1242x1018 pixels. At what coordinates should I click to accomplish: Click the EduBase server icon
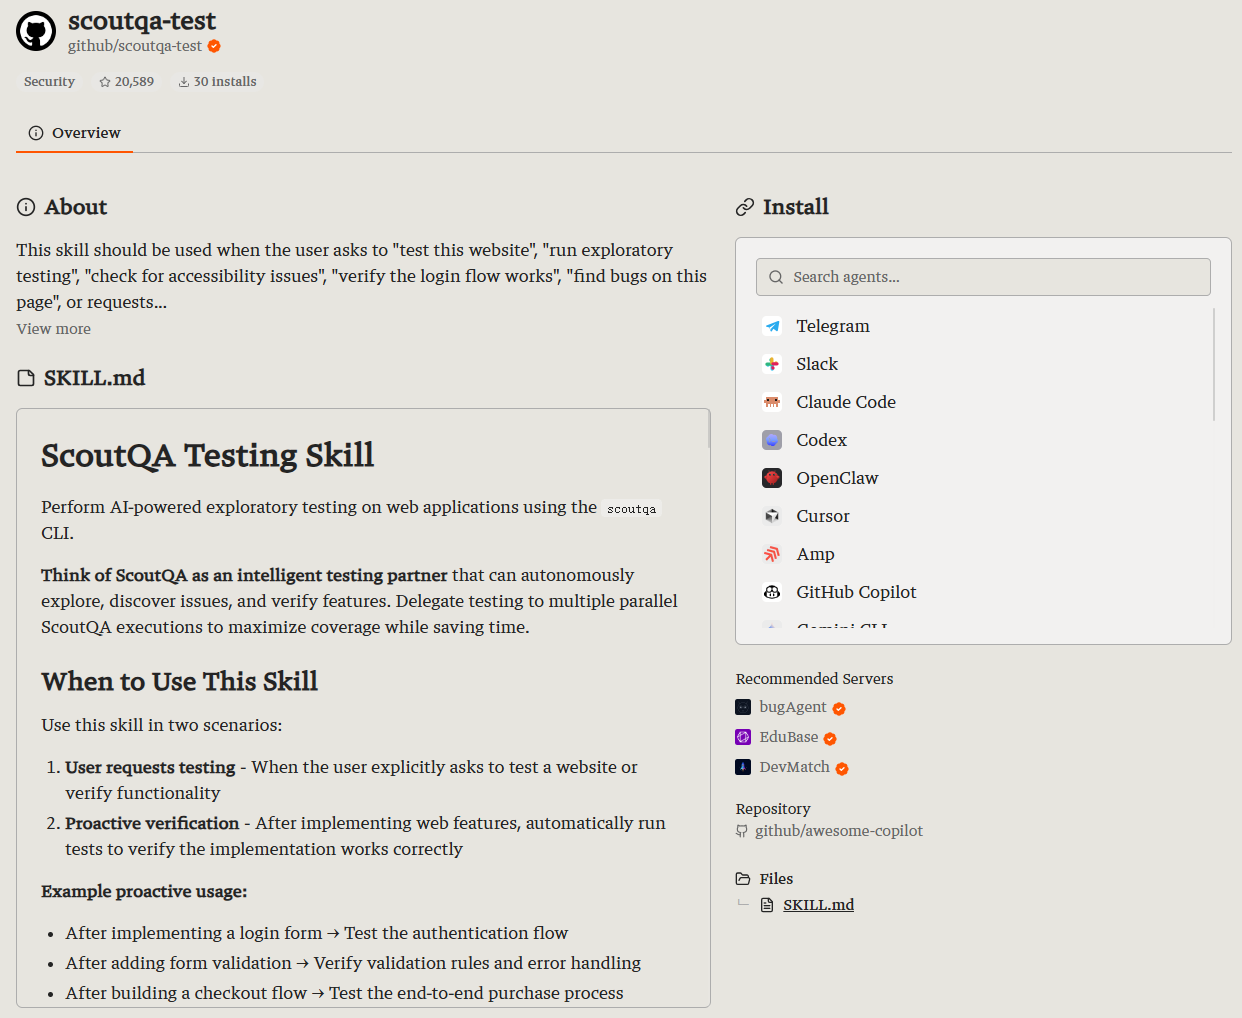pyautogui.click(x=743, y=737)
